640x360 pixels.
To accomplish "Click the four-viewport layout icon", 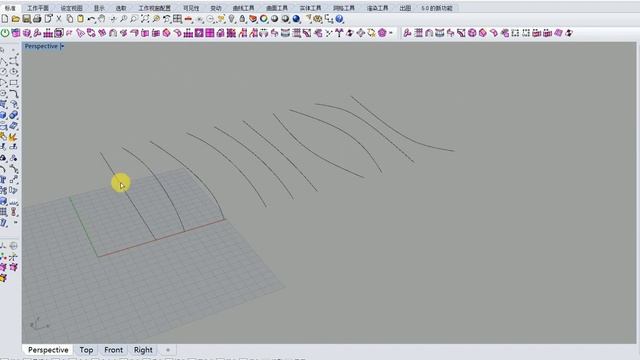I will 177,19.
